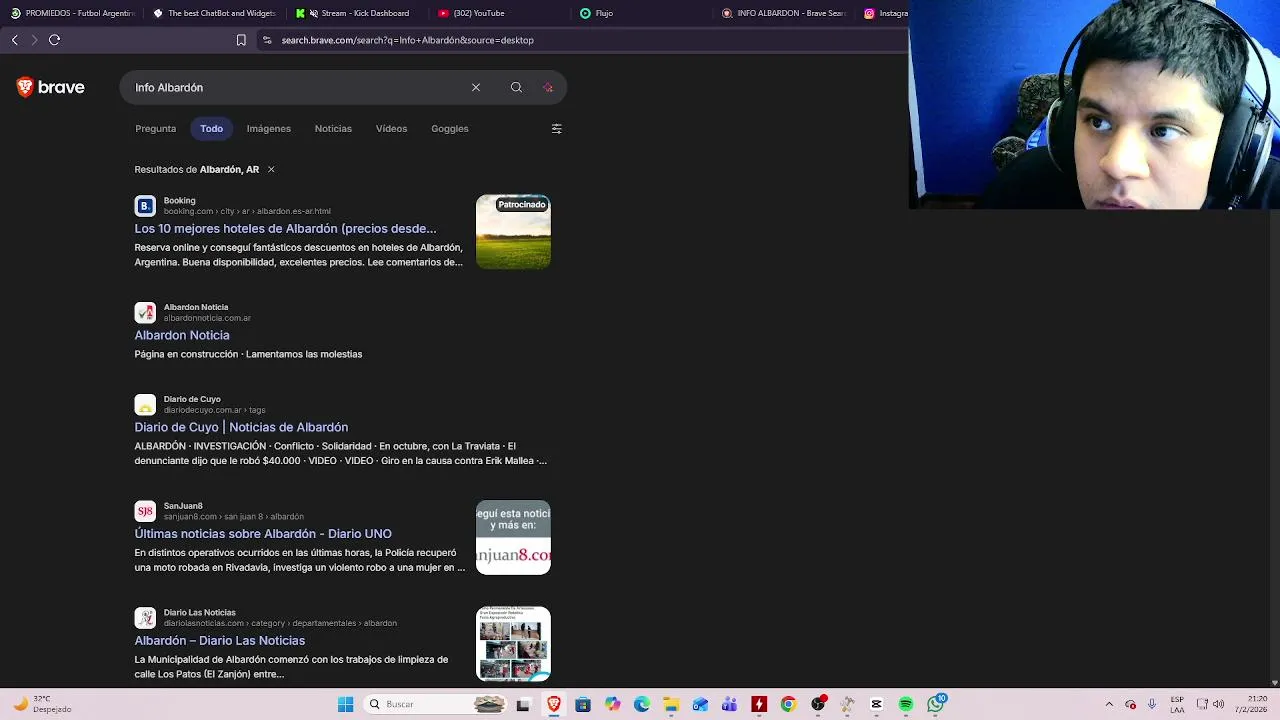Reload the current page
Viewport: 1280px width, 720px height.
coord(55,40)
